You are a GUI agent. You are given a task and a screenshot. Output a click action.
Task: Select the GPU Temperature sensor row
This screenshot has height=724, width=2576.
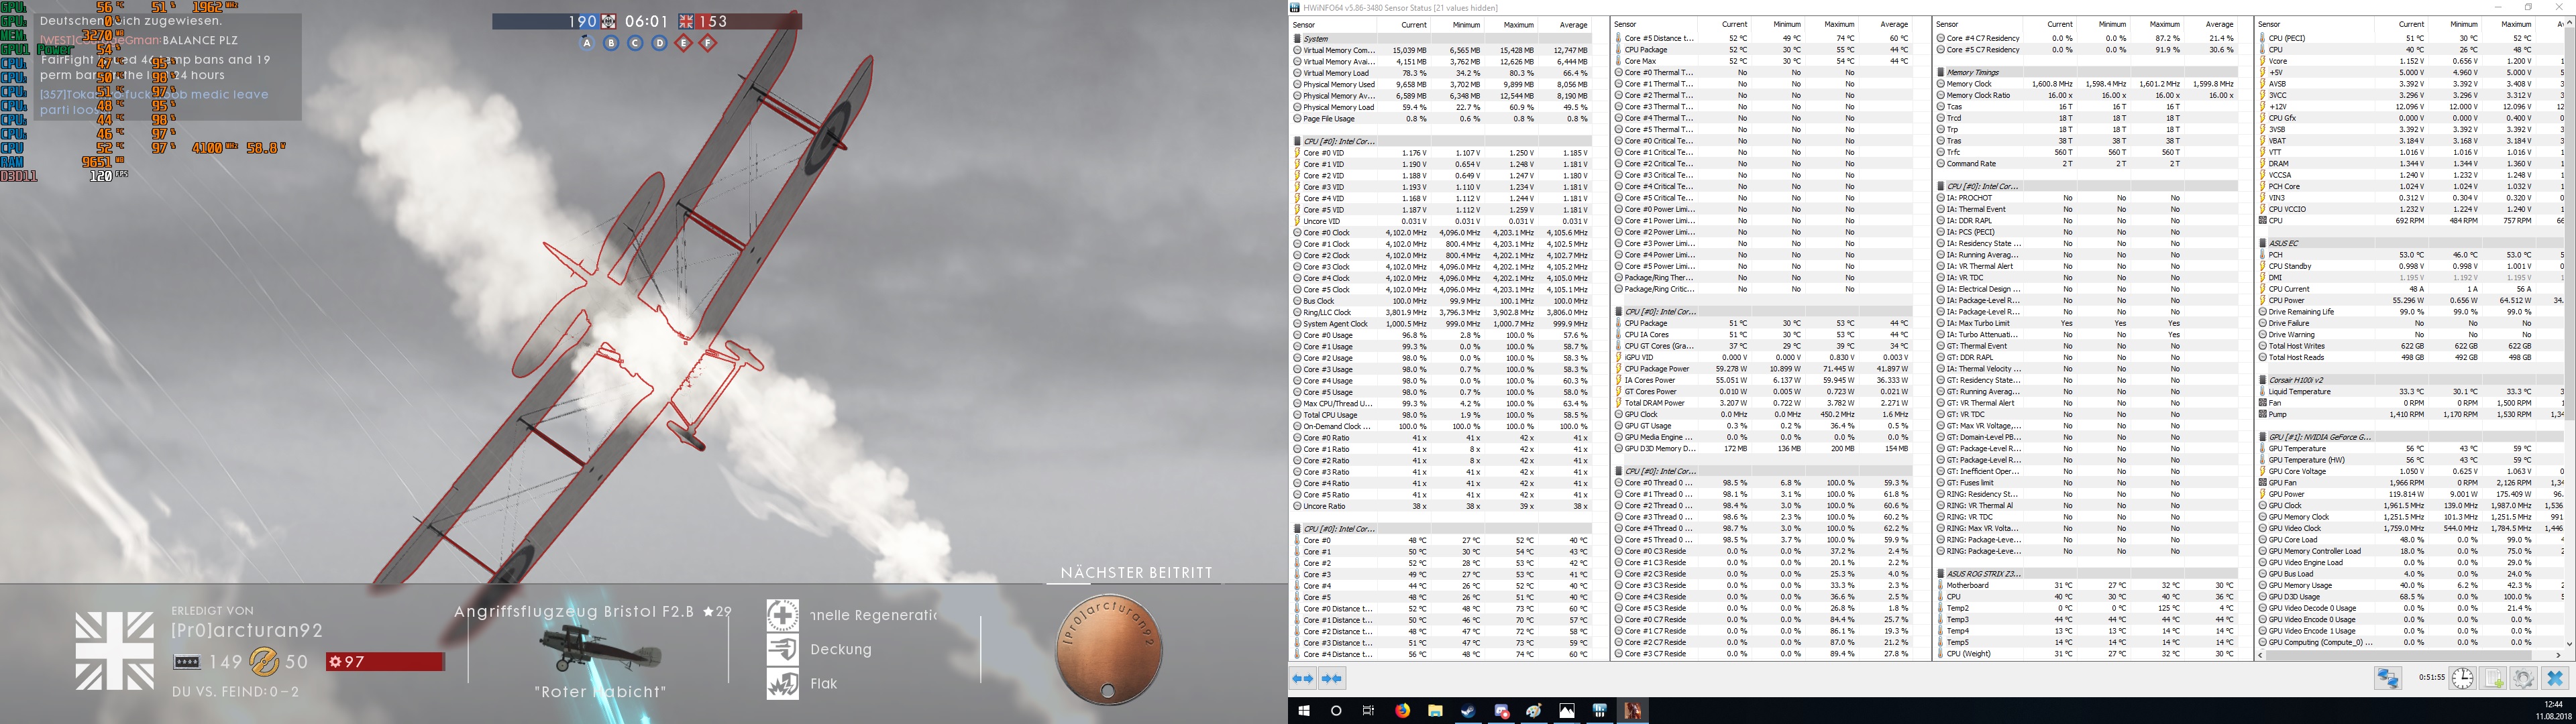[x=2297, y=449]
